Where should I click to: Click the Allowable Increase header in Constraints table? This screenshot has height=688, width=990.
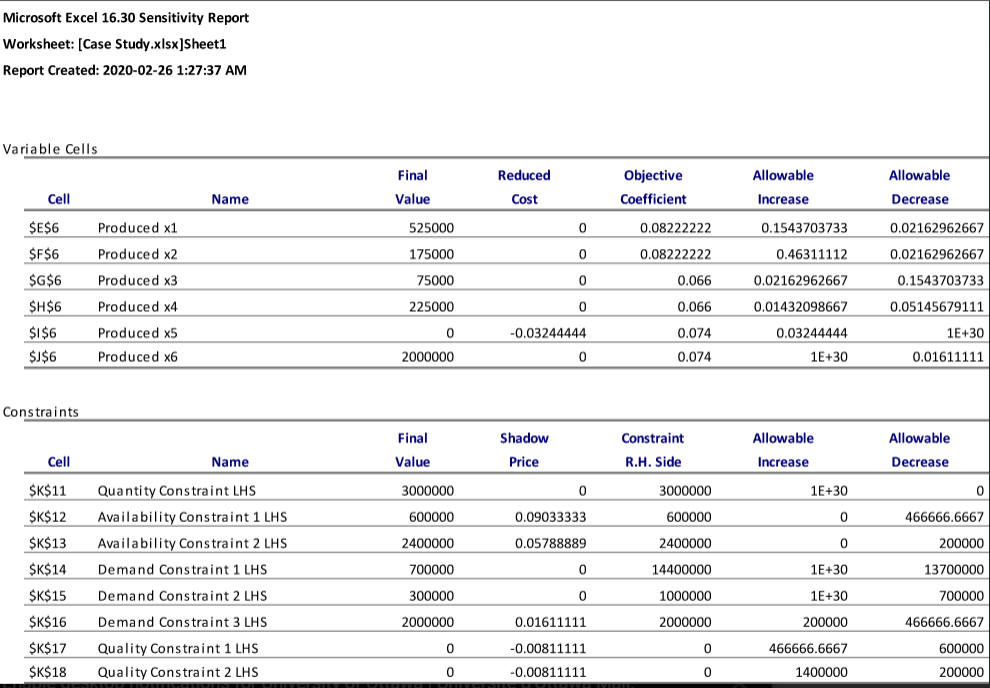pos(783,450)
